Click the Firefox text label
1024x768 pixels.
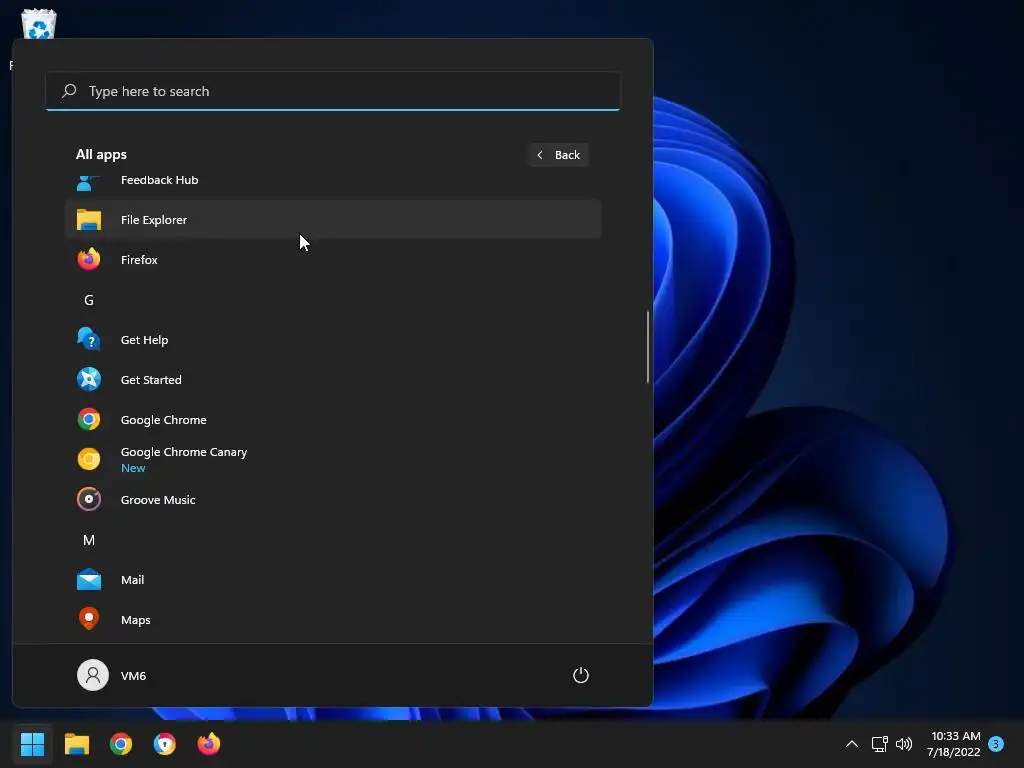(x=139, y=259)
